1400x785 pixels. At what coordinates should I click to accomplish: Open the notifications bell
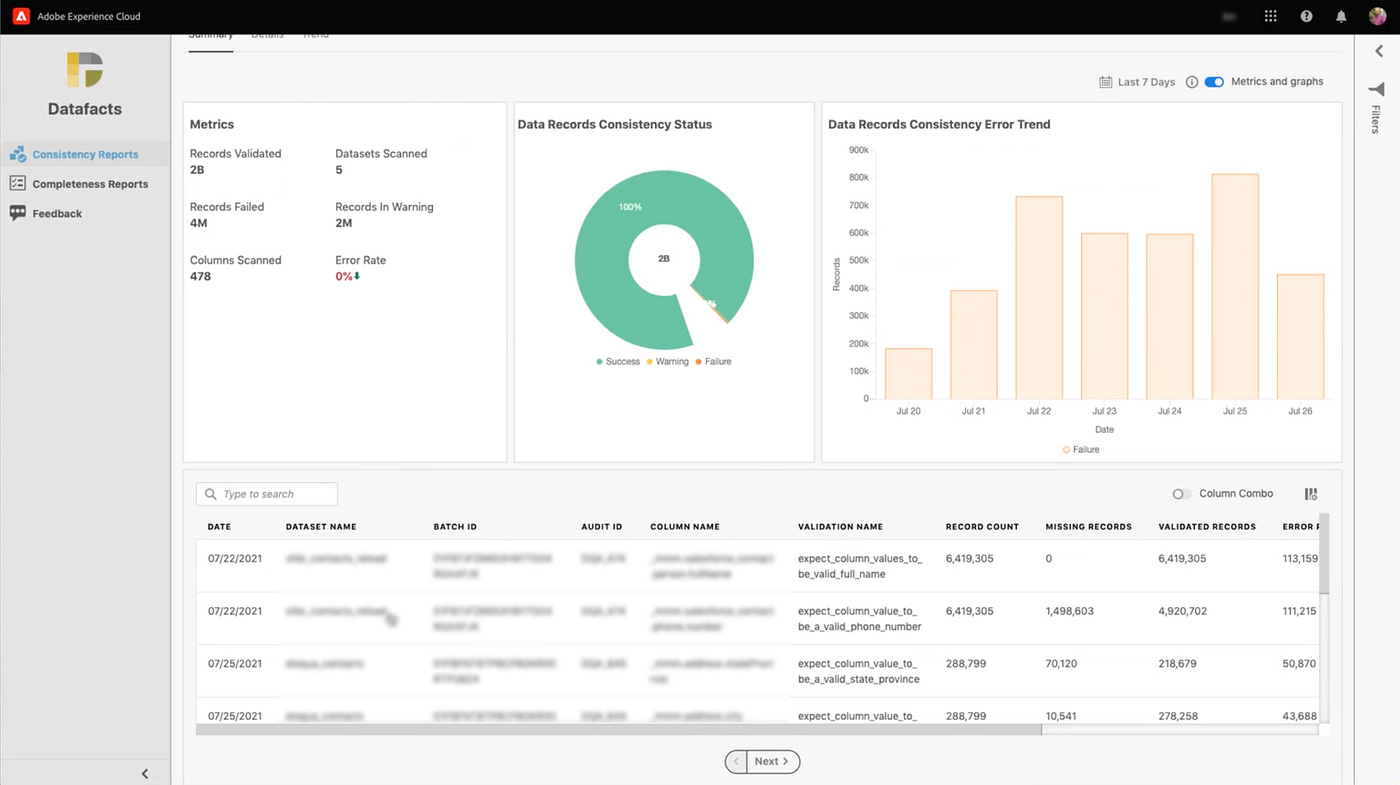click(1341, 16)
